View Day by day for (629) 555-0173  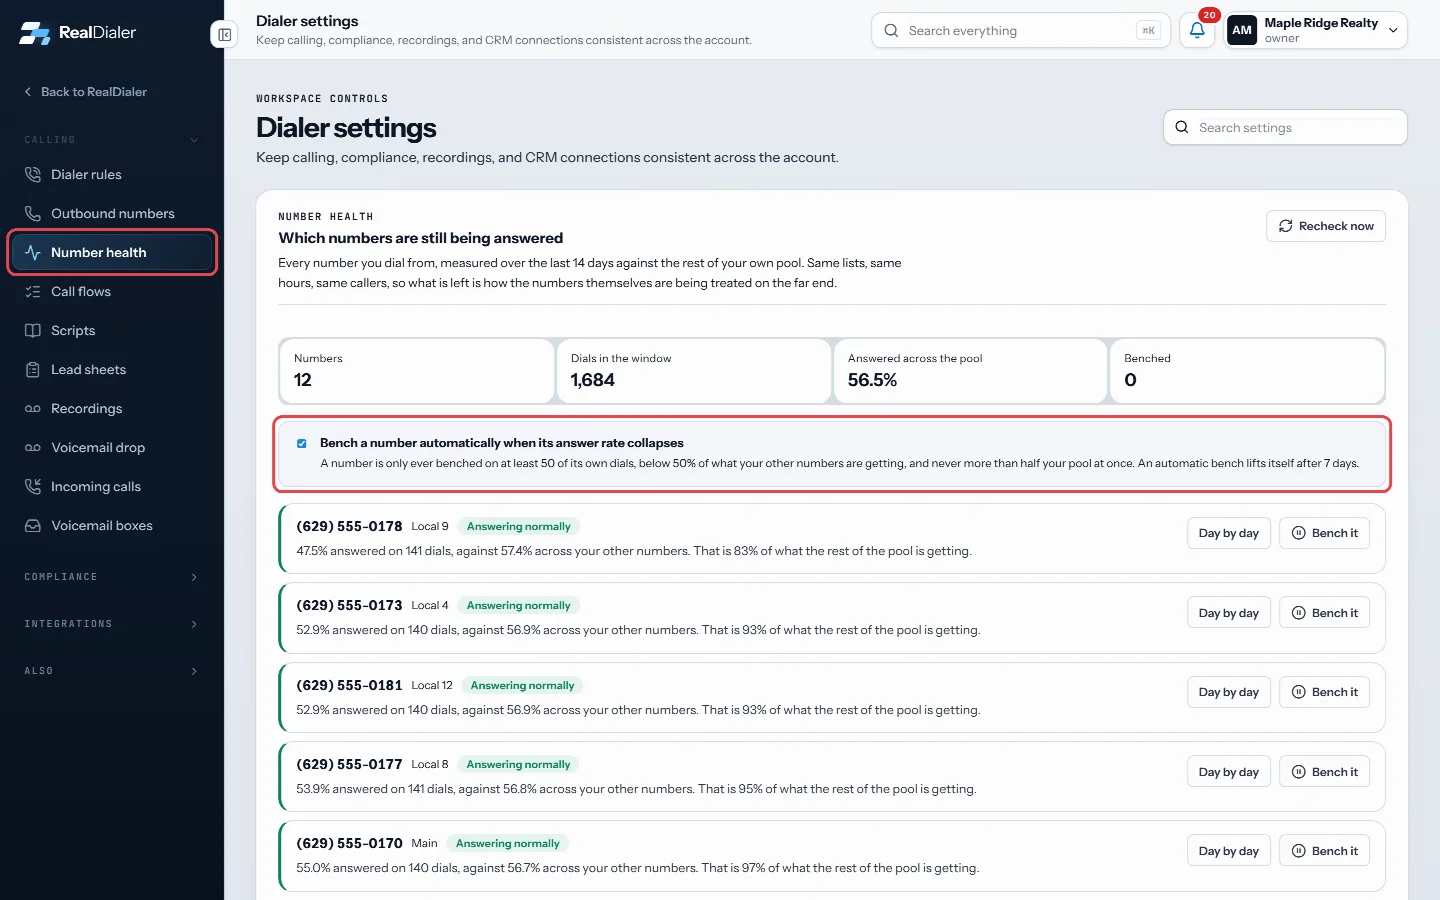(1229, 613)
